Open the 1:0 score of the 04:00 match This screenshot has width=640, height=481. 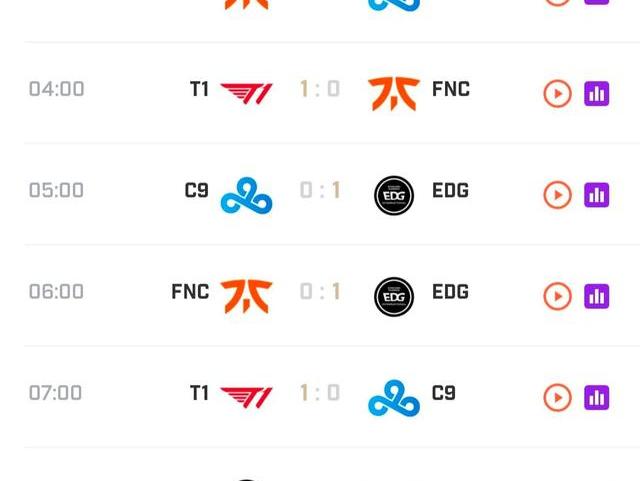pyautogui.click(x=320, y=89)
